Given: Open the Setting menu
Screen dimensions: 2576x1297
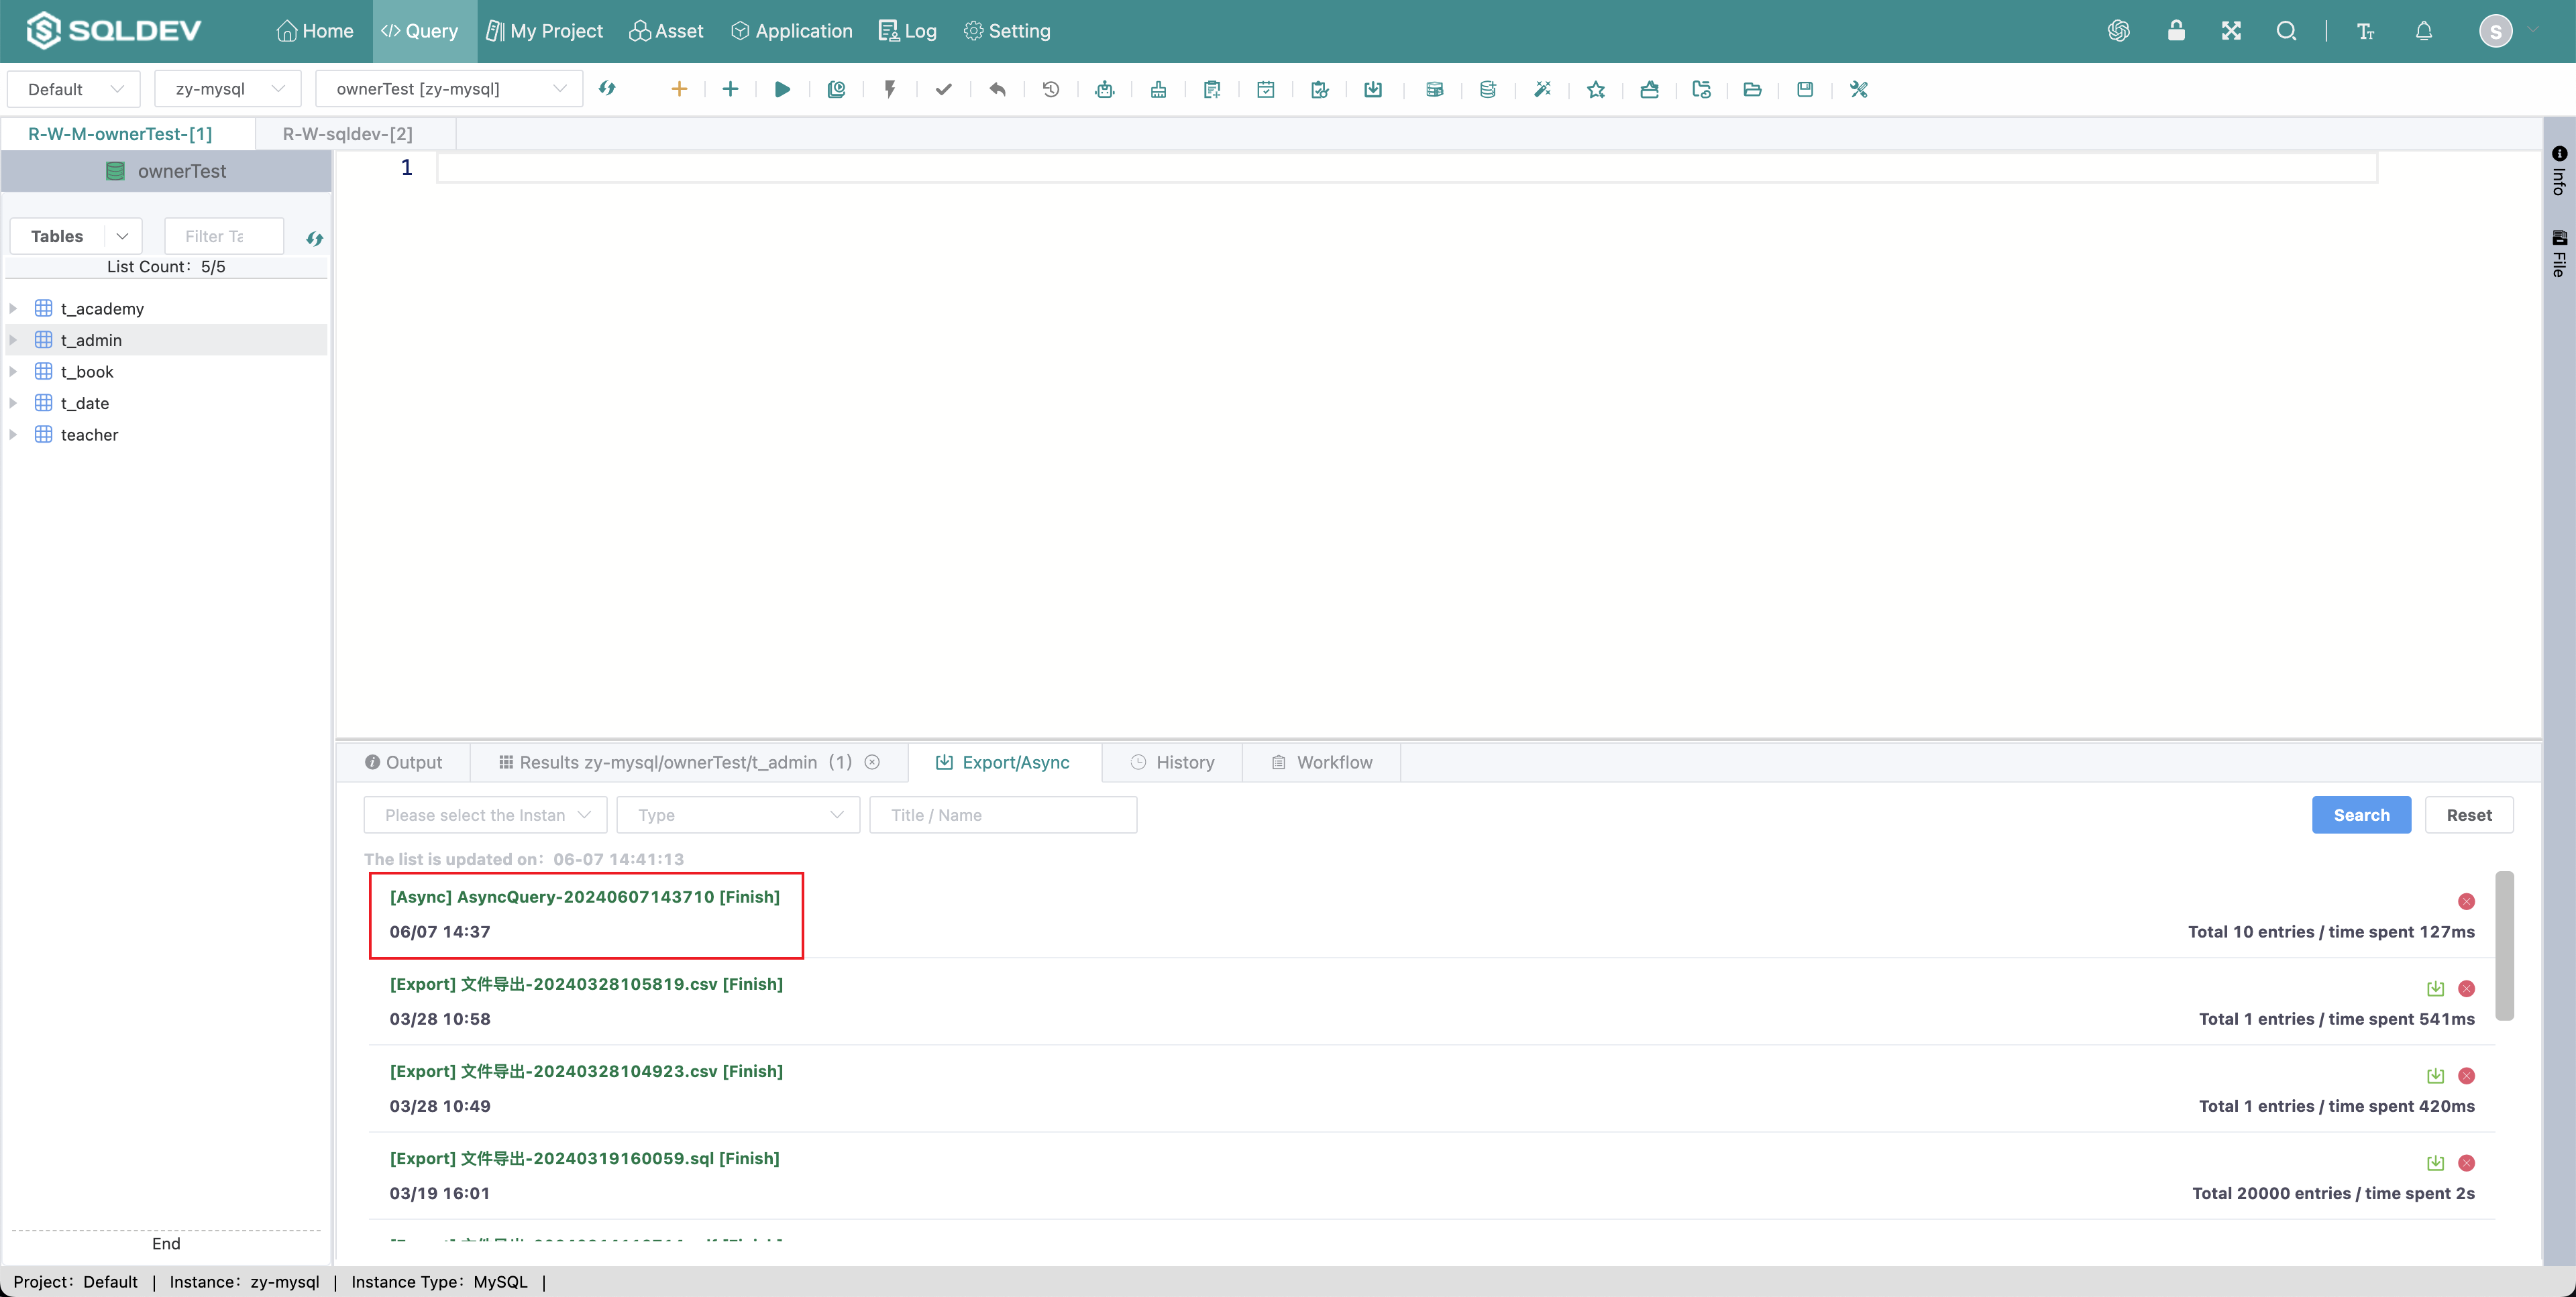Looking at the screenshot, I should [x=1007, y=31].
